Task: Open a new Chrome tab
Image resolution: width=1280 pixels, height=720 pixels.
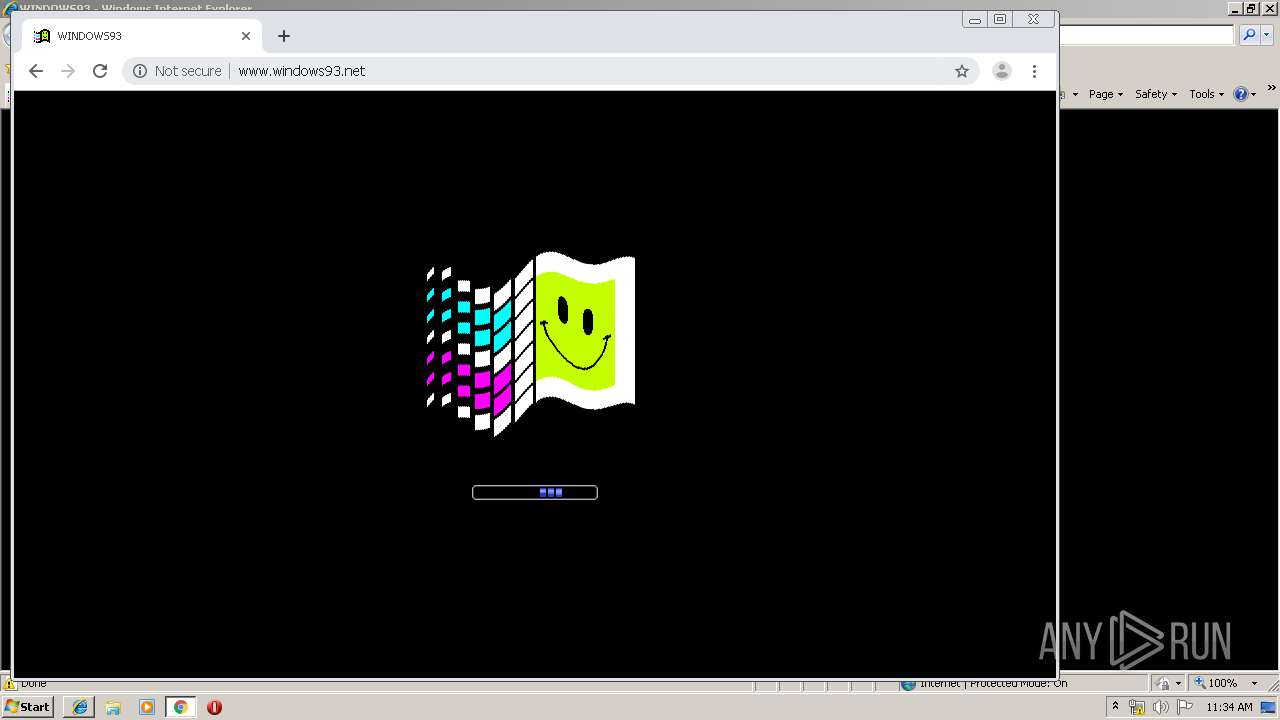Action: pyautogui.click(x=284, y=36)
